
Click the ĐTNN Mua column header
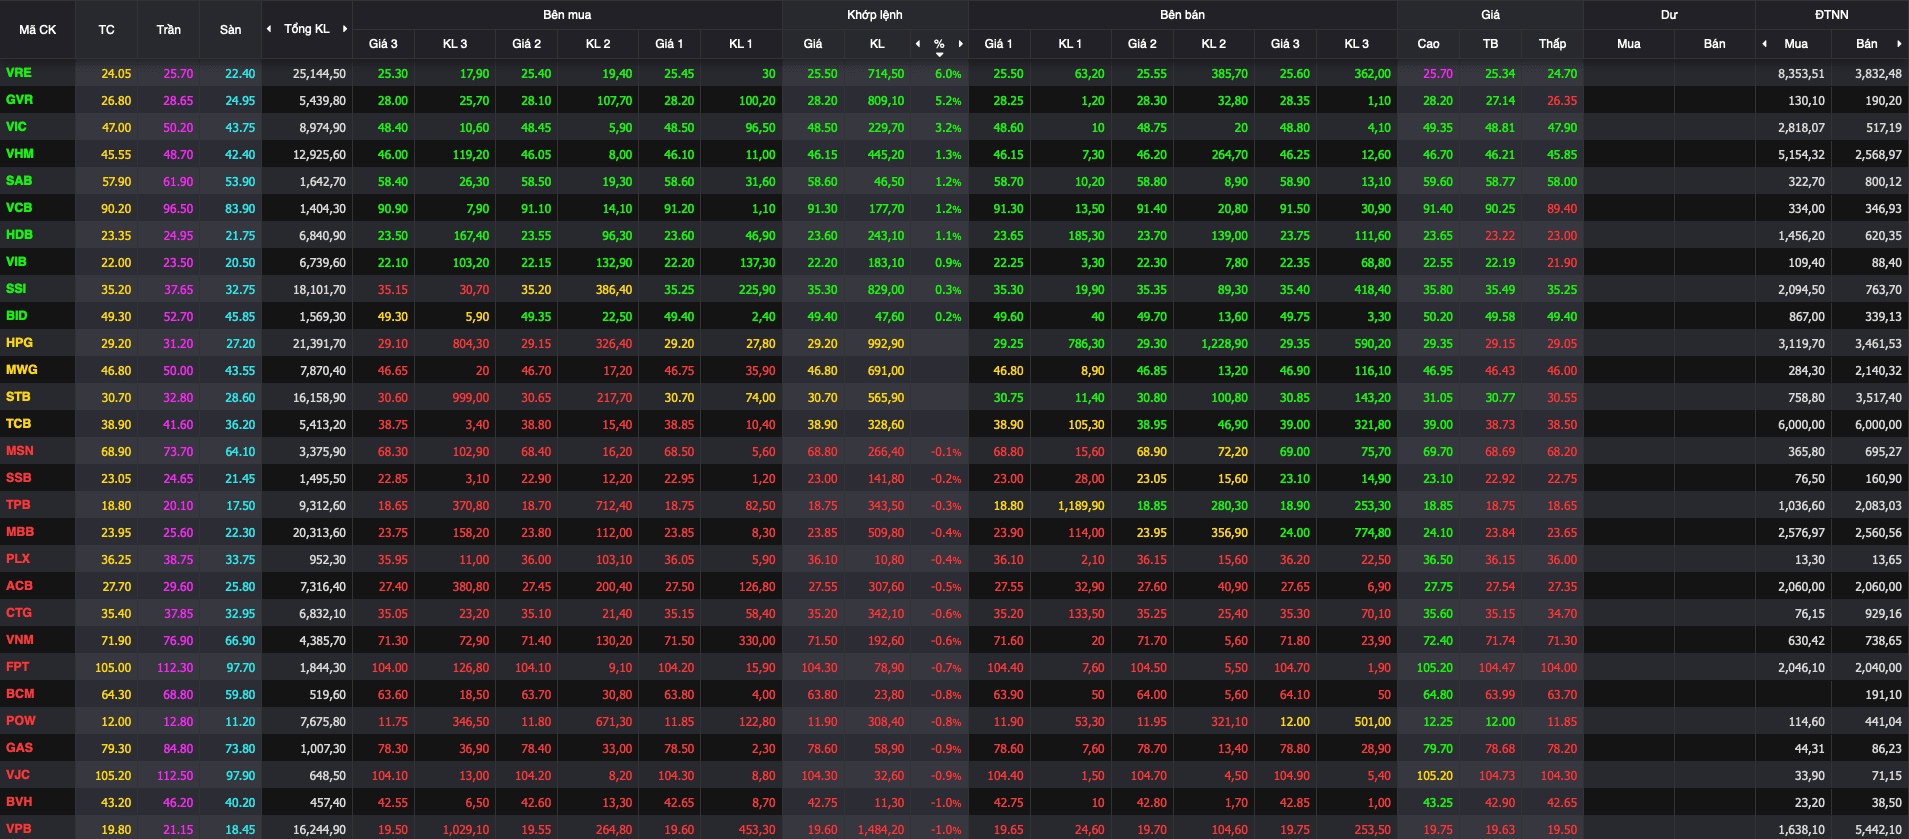pos(1796,44)
